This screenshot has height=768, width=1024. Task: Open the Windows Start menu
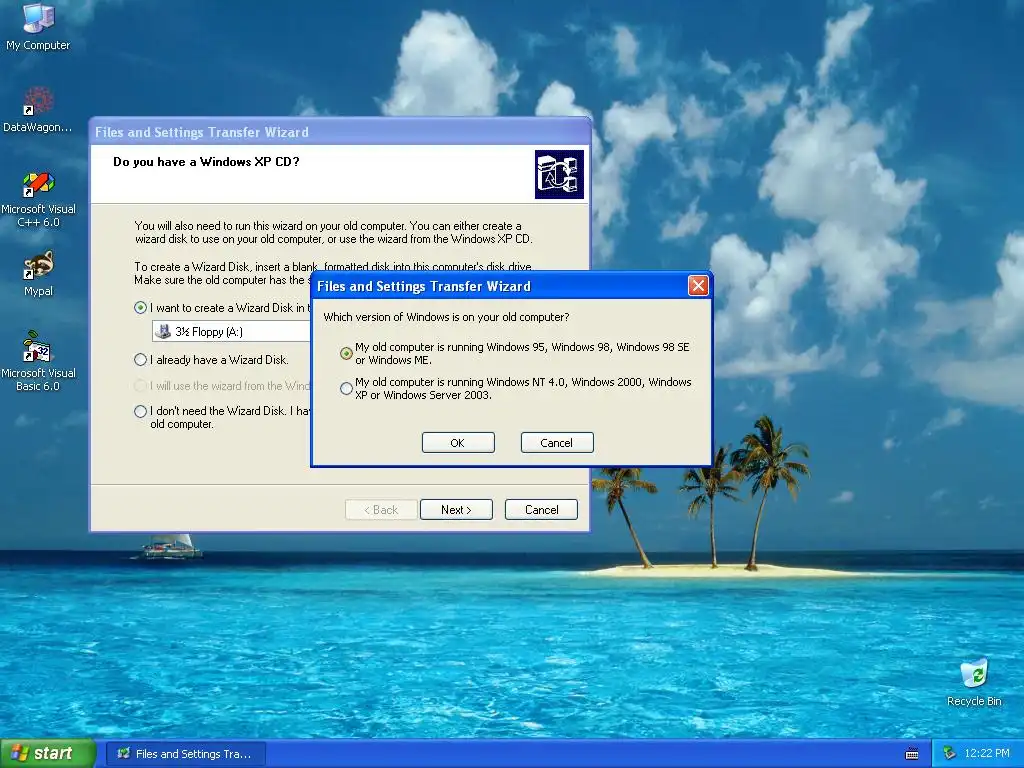coord(47,754)
